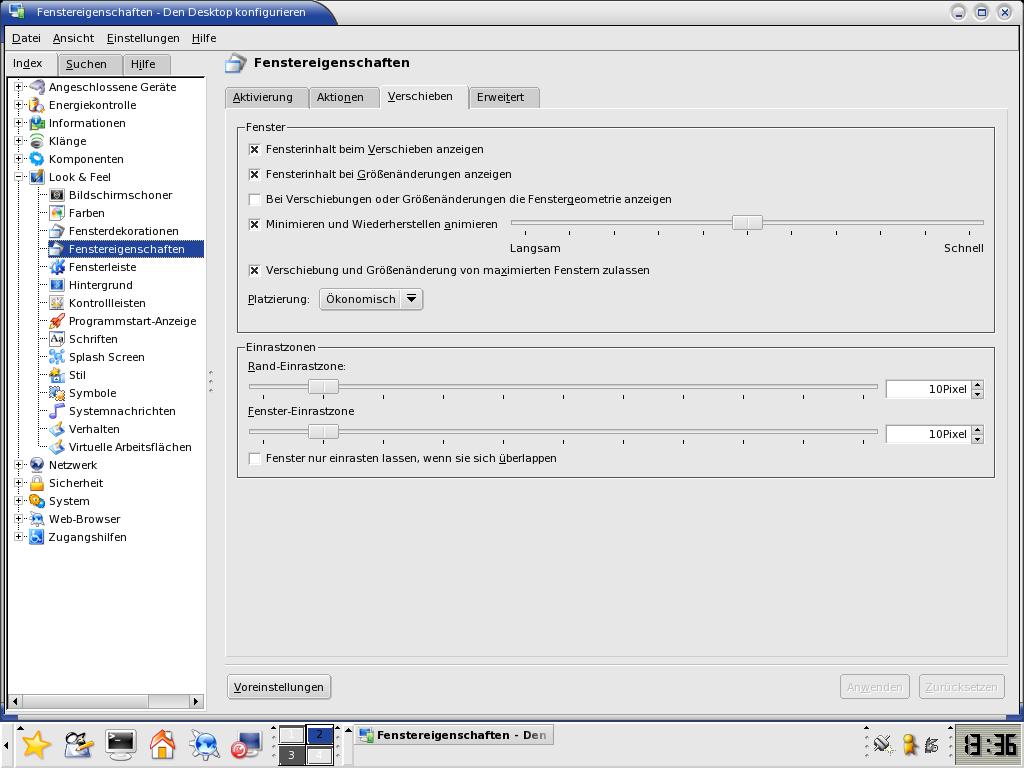The width and height of the screenshot is (1024, 768).
Task: Open the Einstellungen menu
Action: [143, 38]
